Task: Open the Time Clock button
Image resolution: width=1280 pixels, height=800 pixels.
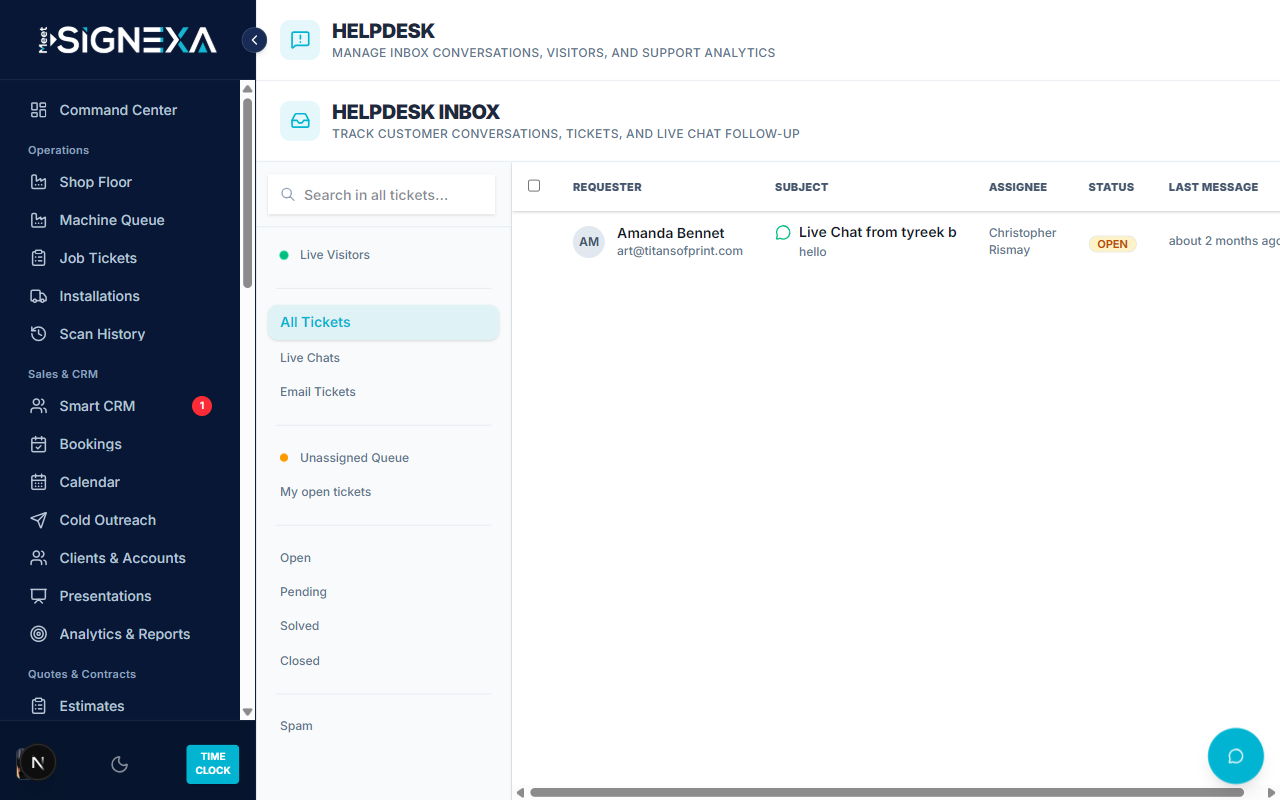Action: click(x=213, y=764)
